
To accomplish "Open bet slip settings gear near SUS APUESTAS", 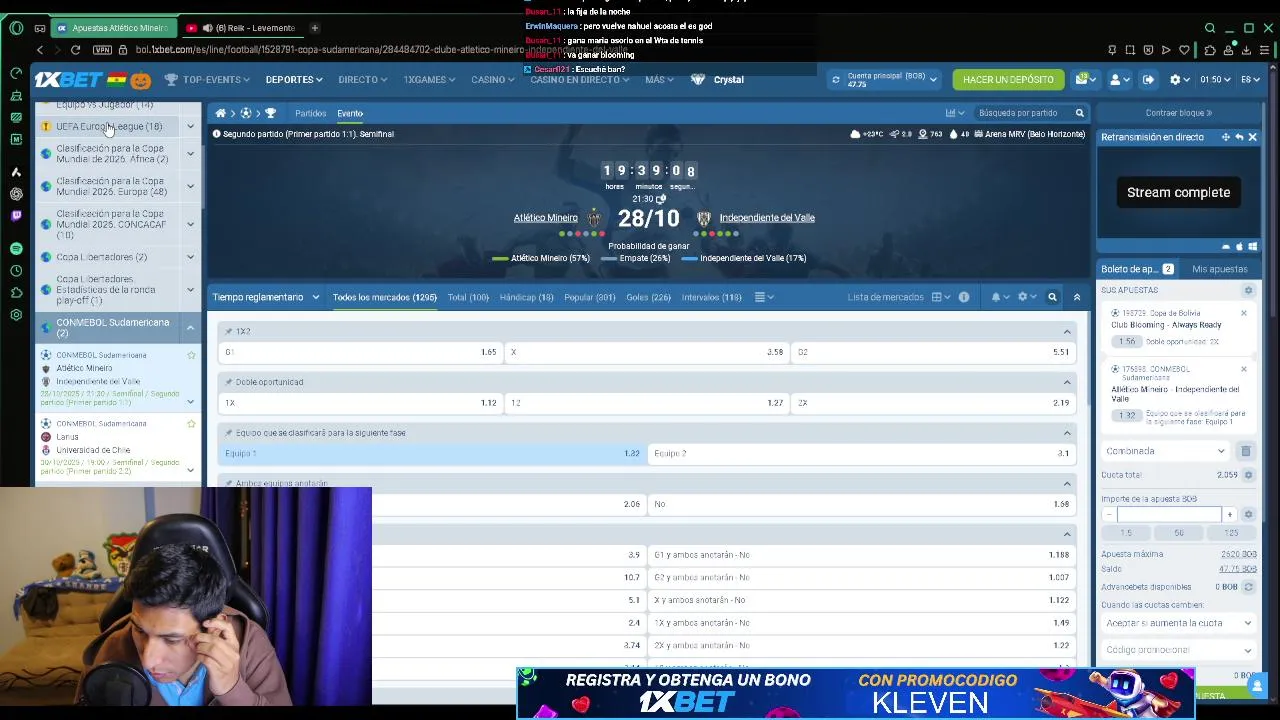I will coord(1248,290).
